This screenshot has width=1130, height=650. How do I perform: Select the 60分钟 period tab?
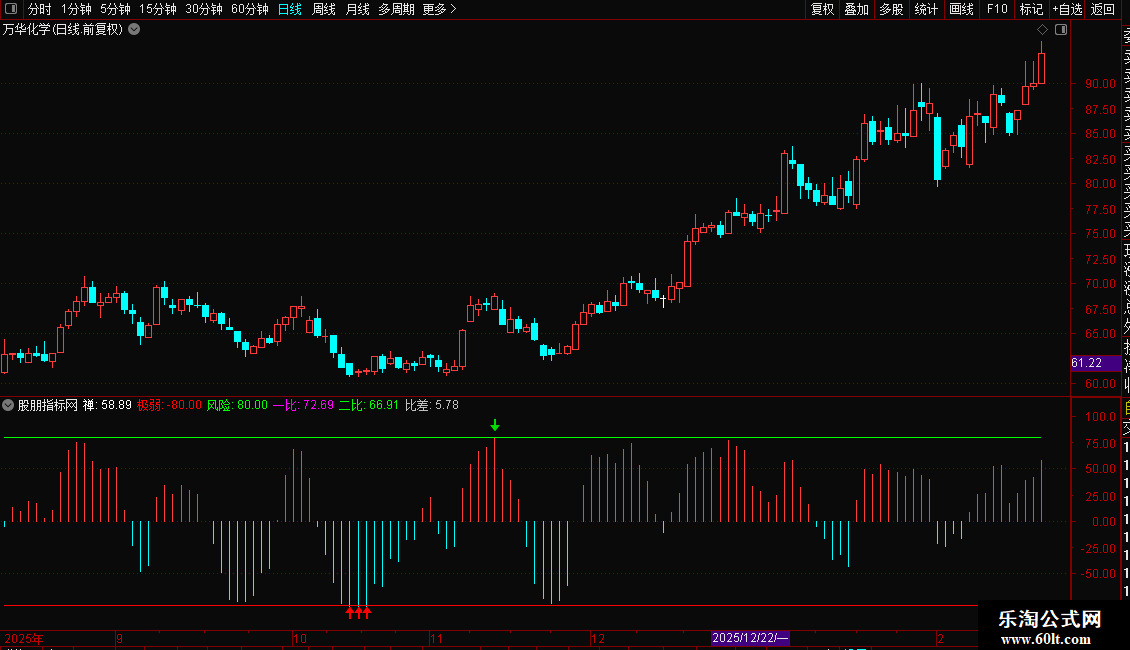250,9
